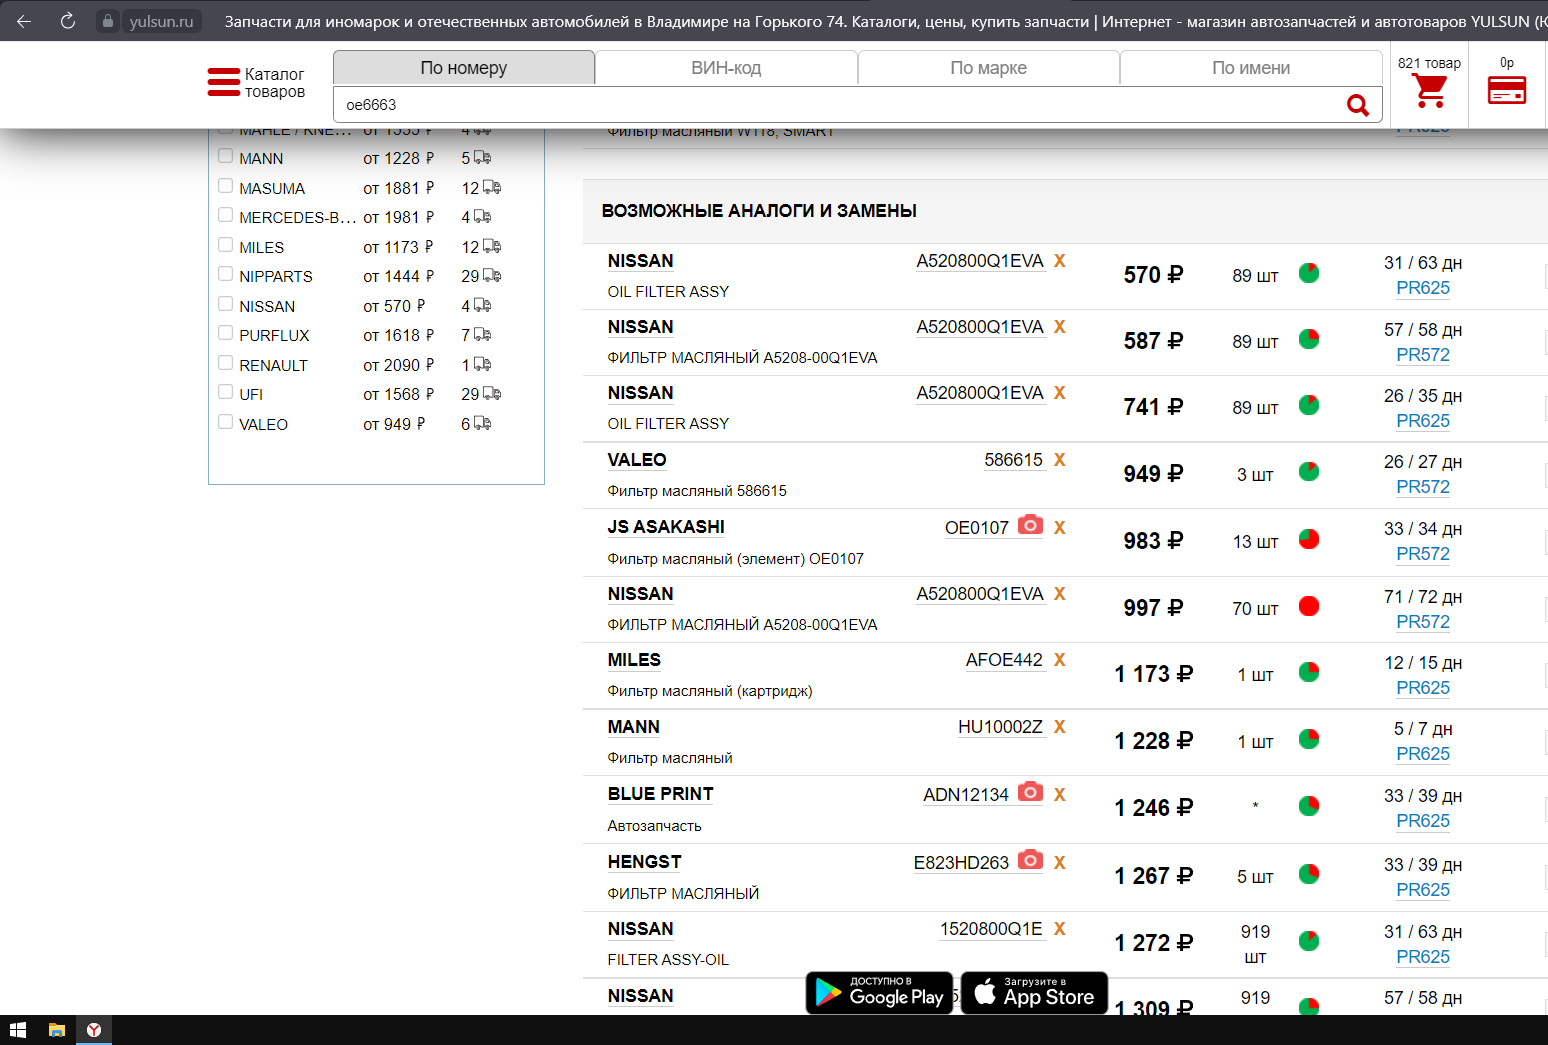Viewport: 1548px width, 1045px height.
Task: Switch to the ВИН-код tab
Action: click(726, 68)
